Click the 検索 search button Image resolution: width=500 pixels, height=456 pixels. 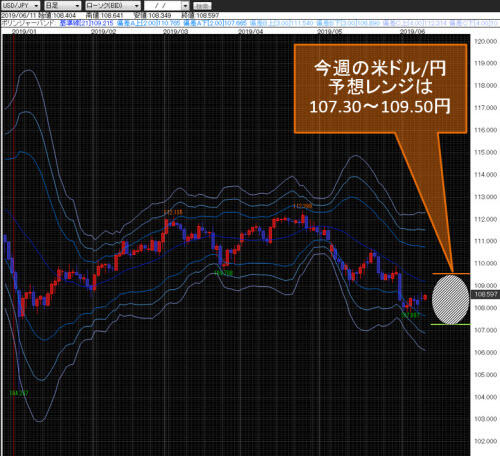coord(202,6)
